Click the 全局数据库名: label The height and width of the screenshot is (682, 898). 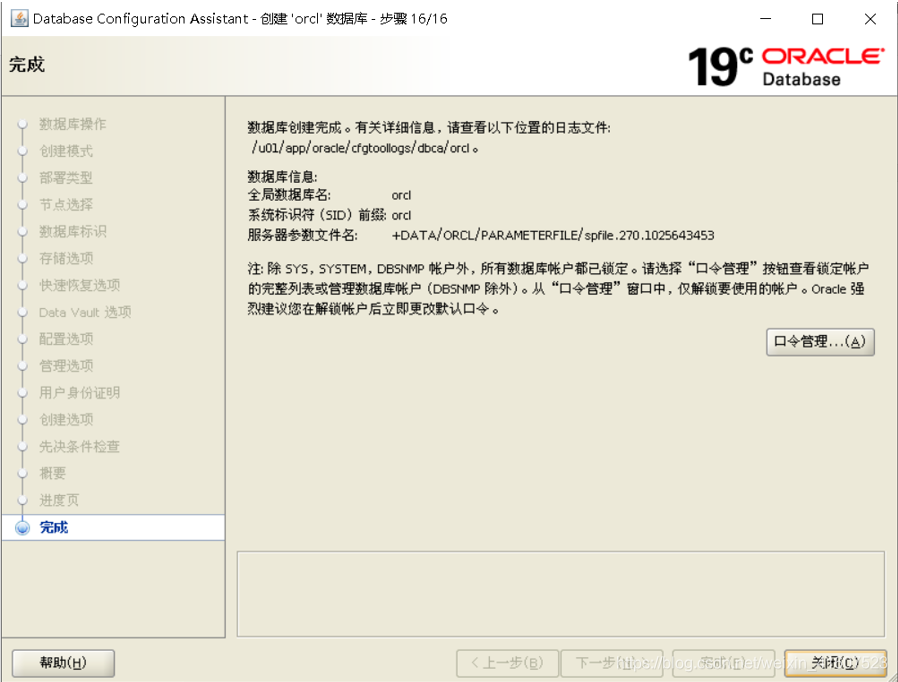(289, 195)
